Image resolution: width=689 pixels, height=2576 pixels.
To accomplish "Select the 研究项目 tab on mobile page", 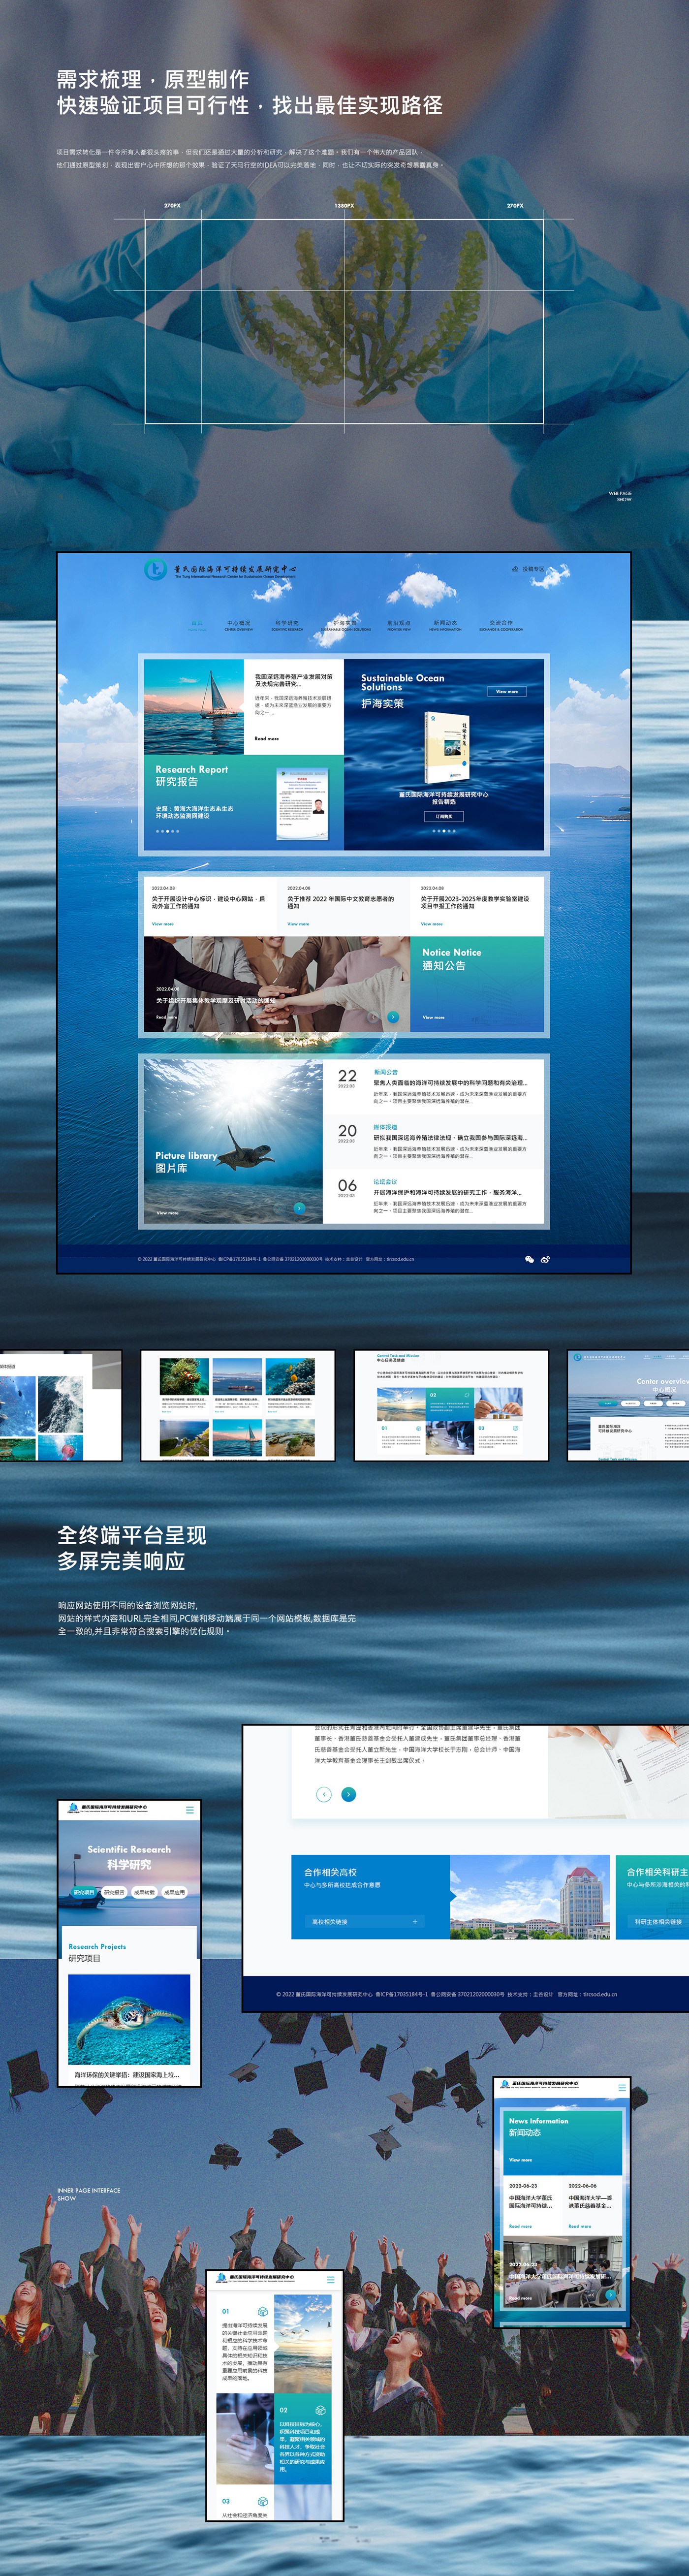I will coord(84,1892).
